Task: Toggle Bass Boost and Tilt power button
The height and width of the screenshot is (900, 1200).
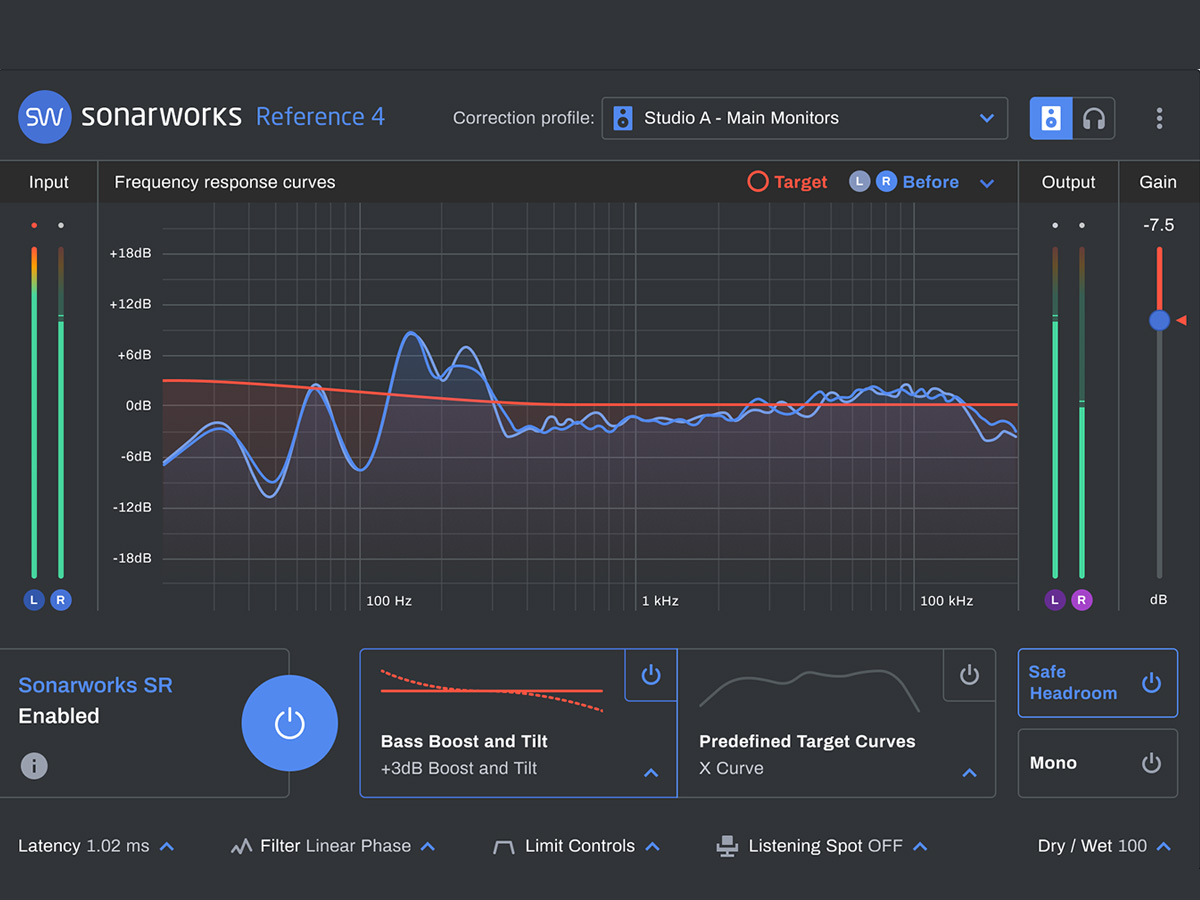Action: 651,675
